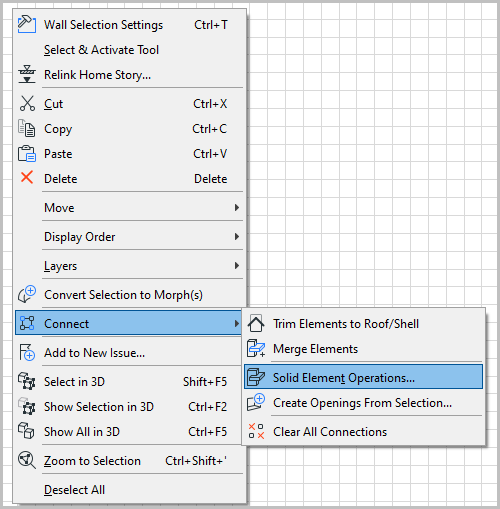Click the red Delete X icon

tap(27, 177)
